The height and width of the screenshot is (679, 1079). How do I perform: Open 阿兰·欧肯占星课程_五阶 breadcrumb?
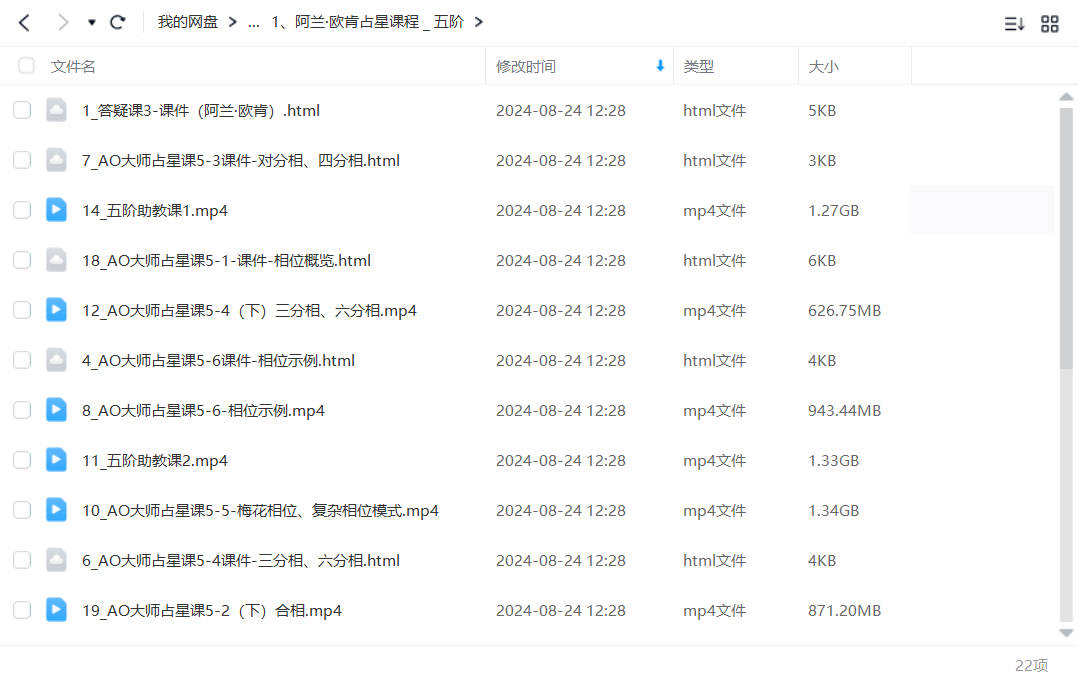[367, 22]
